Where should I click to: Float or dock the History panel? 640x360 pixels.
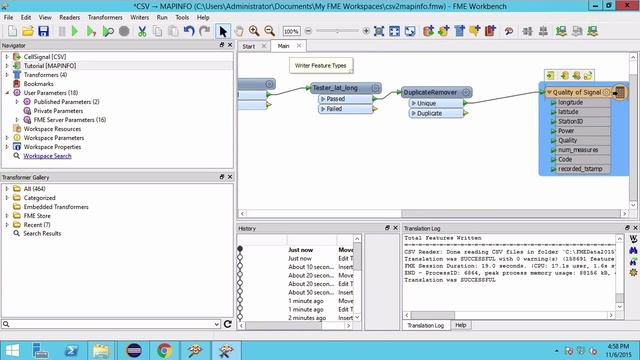(x=387, y=228)
